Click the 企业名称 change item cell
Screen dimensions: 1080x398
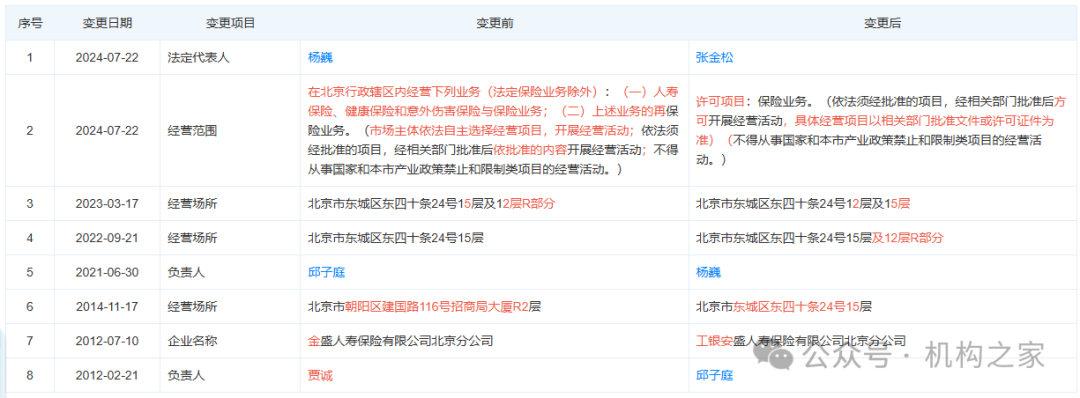[x=192, y=341]
